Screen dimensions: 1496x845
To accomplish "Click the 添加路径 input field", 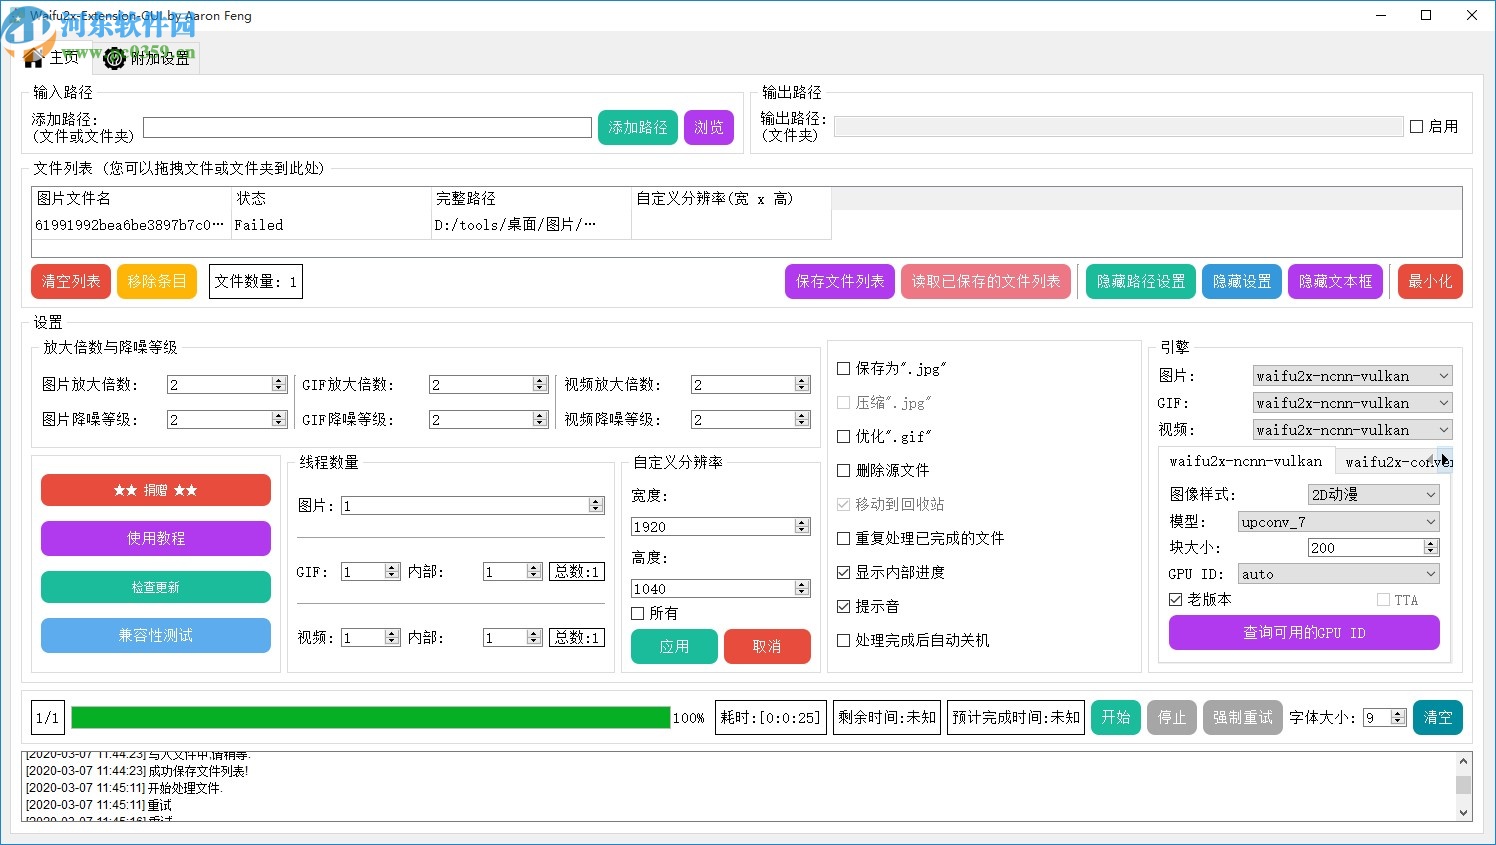I will point(366,127).
